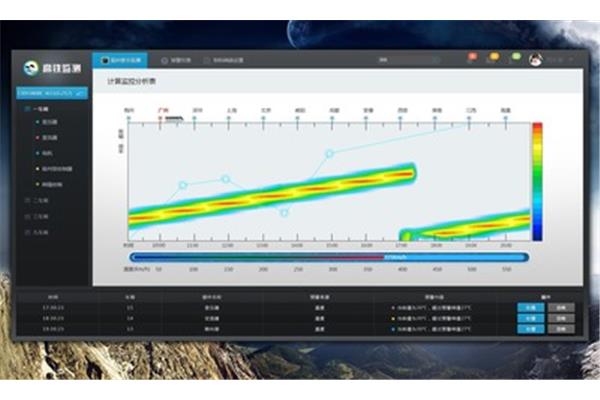
Task: Select the sidebar item with red dot
Action: (47, 138)
